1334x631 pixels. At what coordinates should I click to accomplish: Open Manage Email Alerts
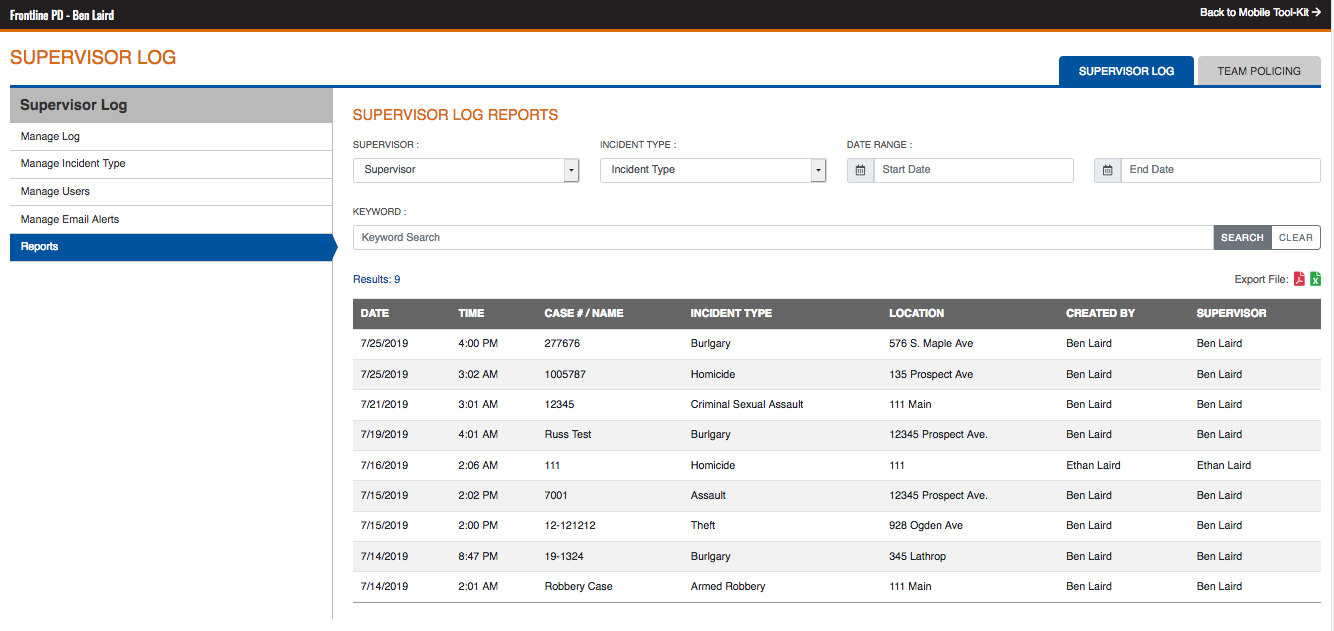click(x=70, y=219)
